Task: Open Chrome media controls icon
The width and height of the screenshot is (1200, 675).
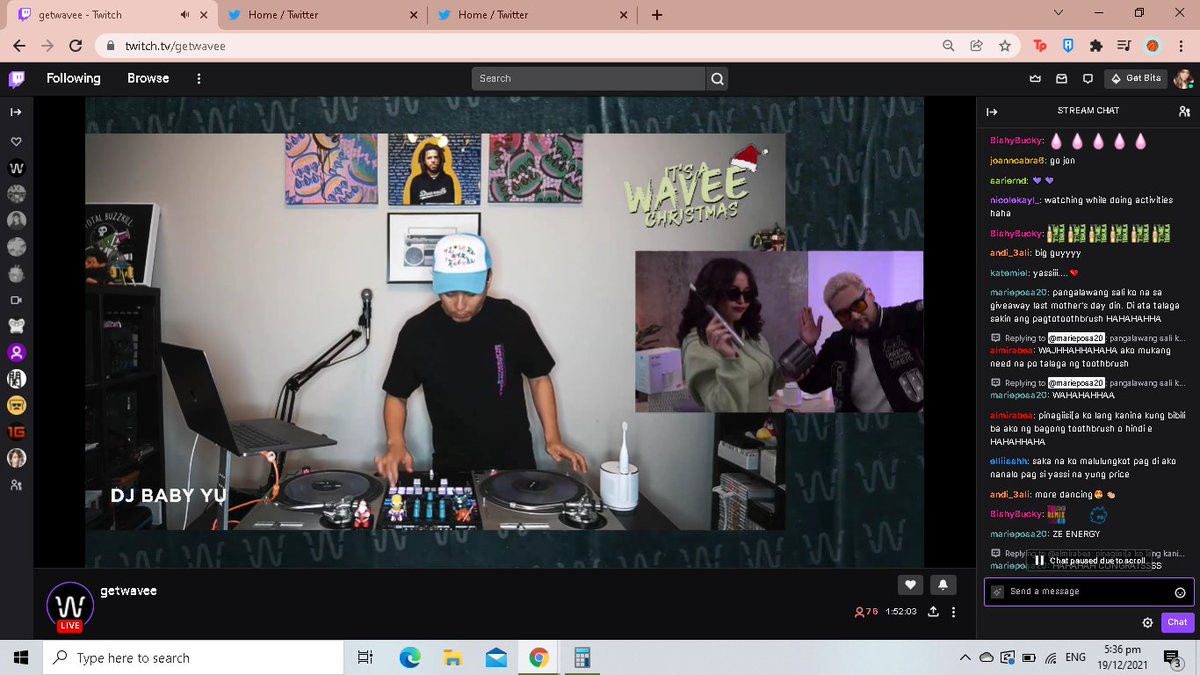Action: [1124, 46]
